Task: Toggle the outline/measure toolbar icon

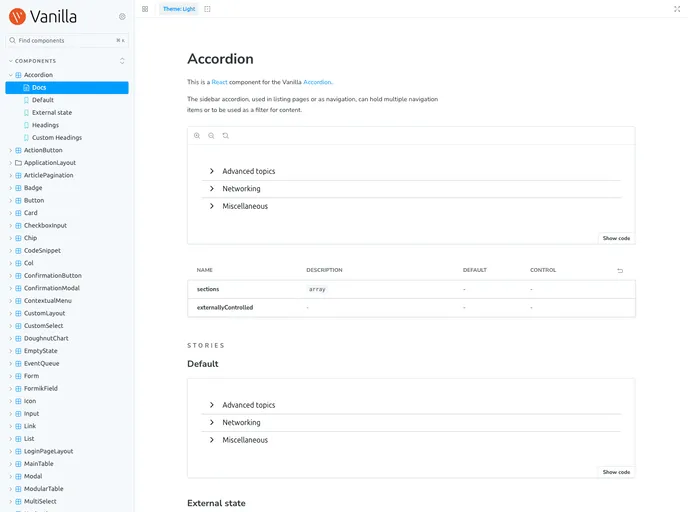Action: pos(208,9)
